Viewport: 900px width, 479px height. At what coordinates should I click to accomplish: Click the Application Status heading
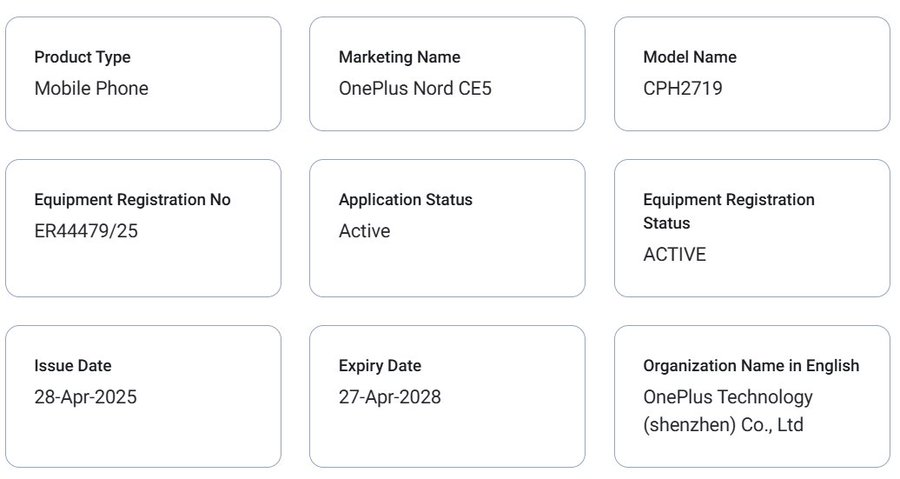pyautogui.click(x=405, y=200)
